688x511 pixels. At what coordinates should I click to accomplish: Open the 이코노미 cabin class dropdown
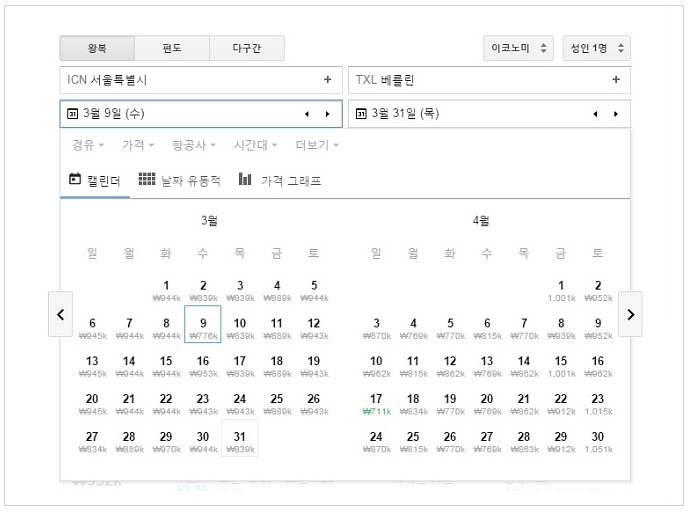click(518, 48)
